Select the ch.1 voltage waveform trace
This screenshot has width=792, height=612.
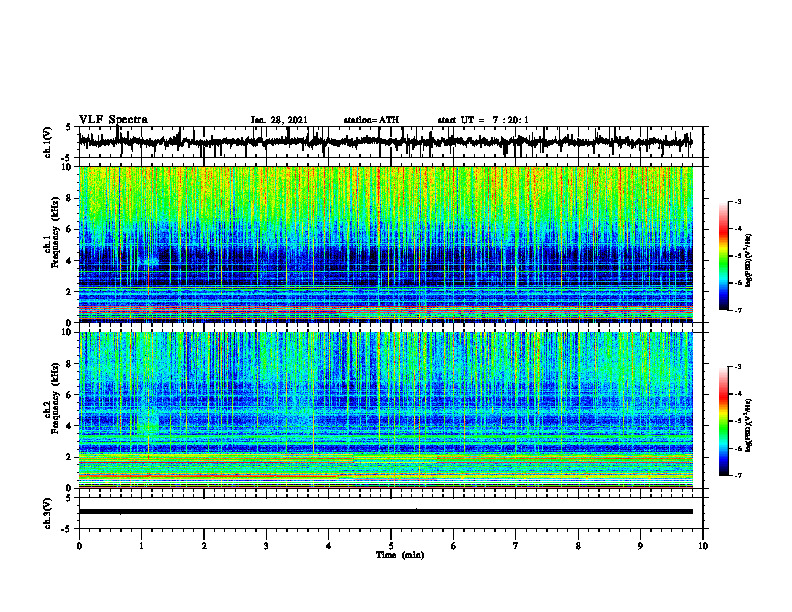pos(385,142)
